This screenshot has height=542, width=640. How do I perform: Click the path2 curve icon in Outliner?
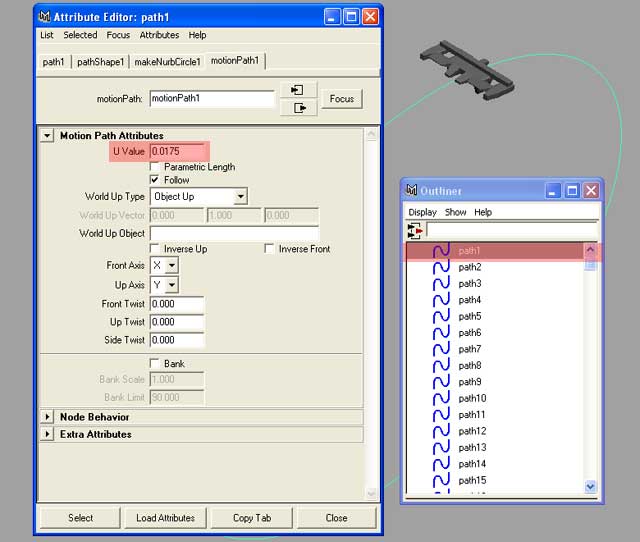click(441, 267)
